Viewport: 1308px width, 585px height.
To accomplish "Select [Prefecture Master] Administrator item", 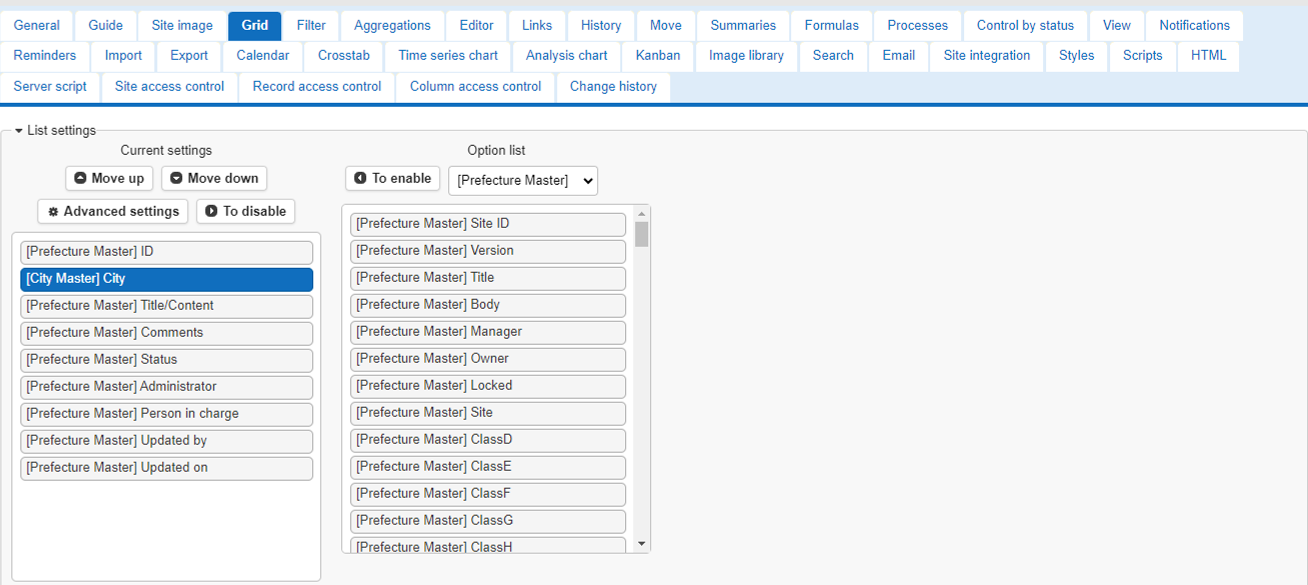I will tap(167, 387).
